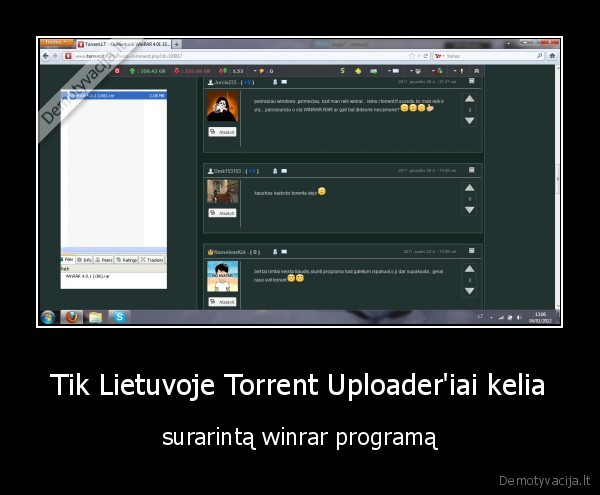
Task: Open the search engine dropdown arrow
Action: click(443, 56)
